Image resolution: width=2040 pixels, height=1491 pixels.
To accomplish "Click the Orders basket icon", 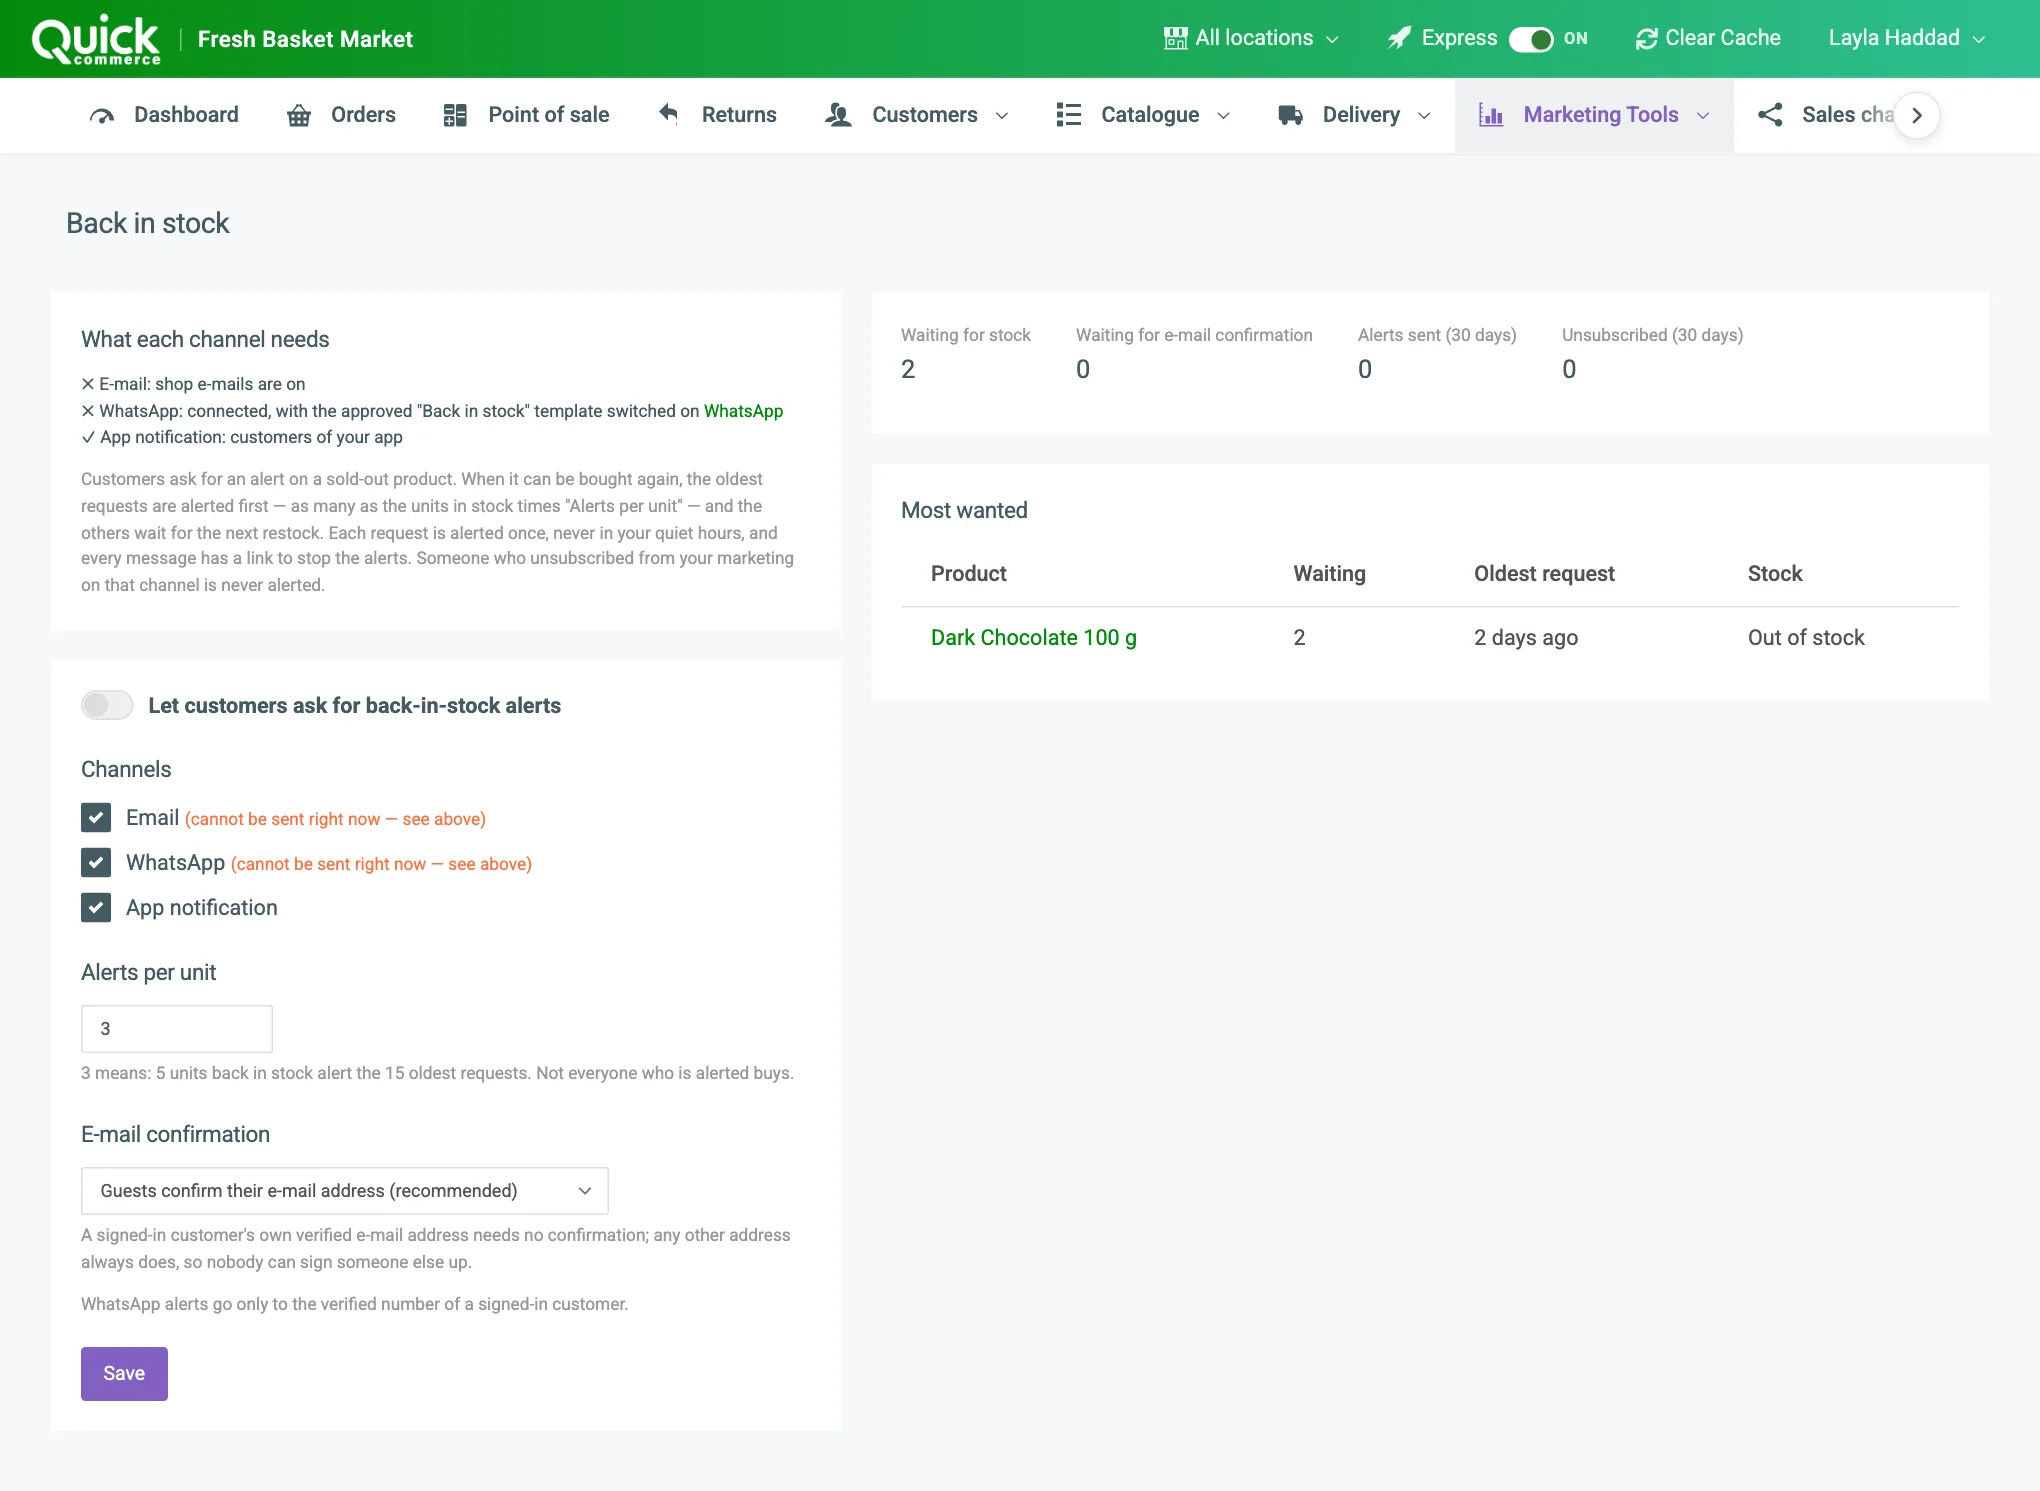I will (299, 115).
